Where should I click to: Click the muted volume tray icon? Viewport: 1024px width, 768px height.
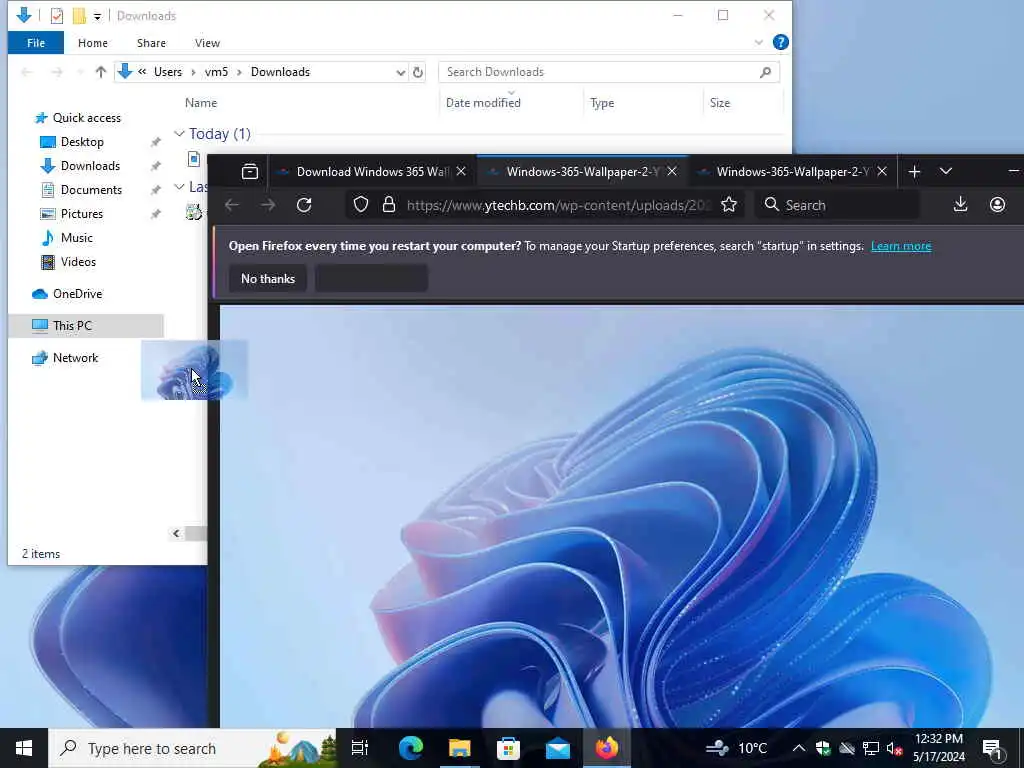(x=895, y=748)
